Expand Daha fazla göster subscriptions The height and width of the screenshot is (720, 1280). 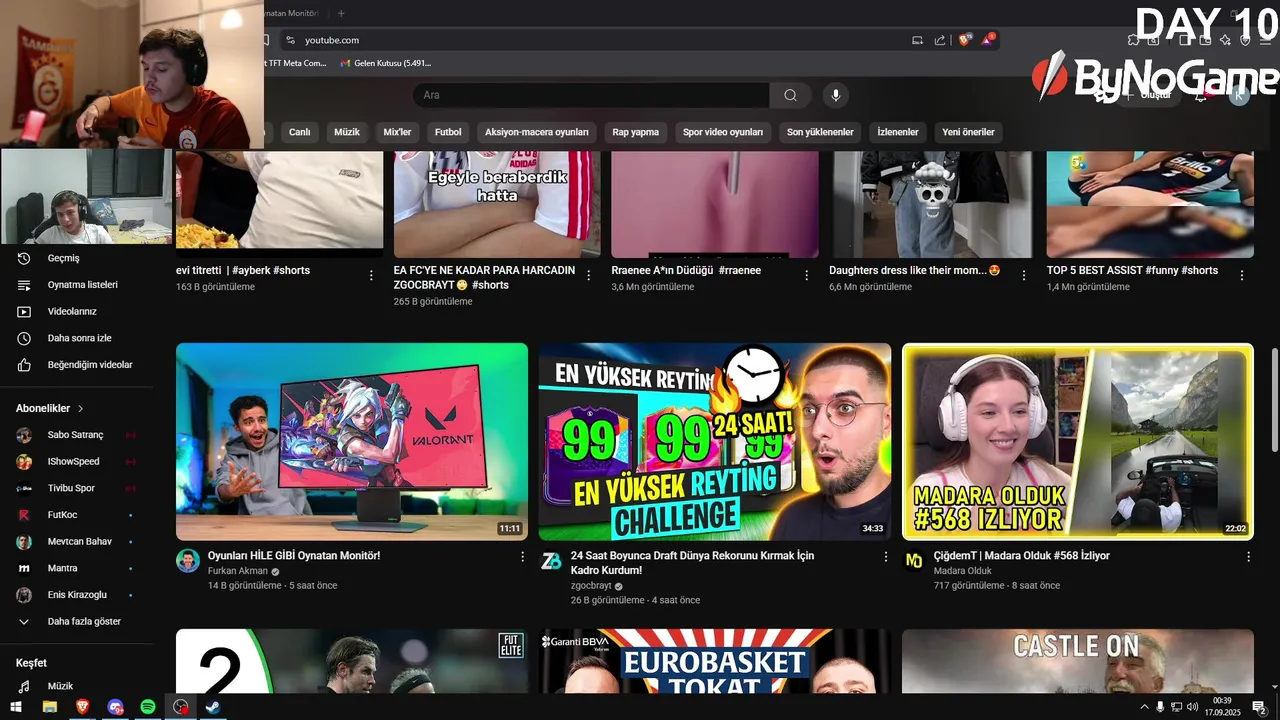tap(84, 621)
